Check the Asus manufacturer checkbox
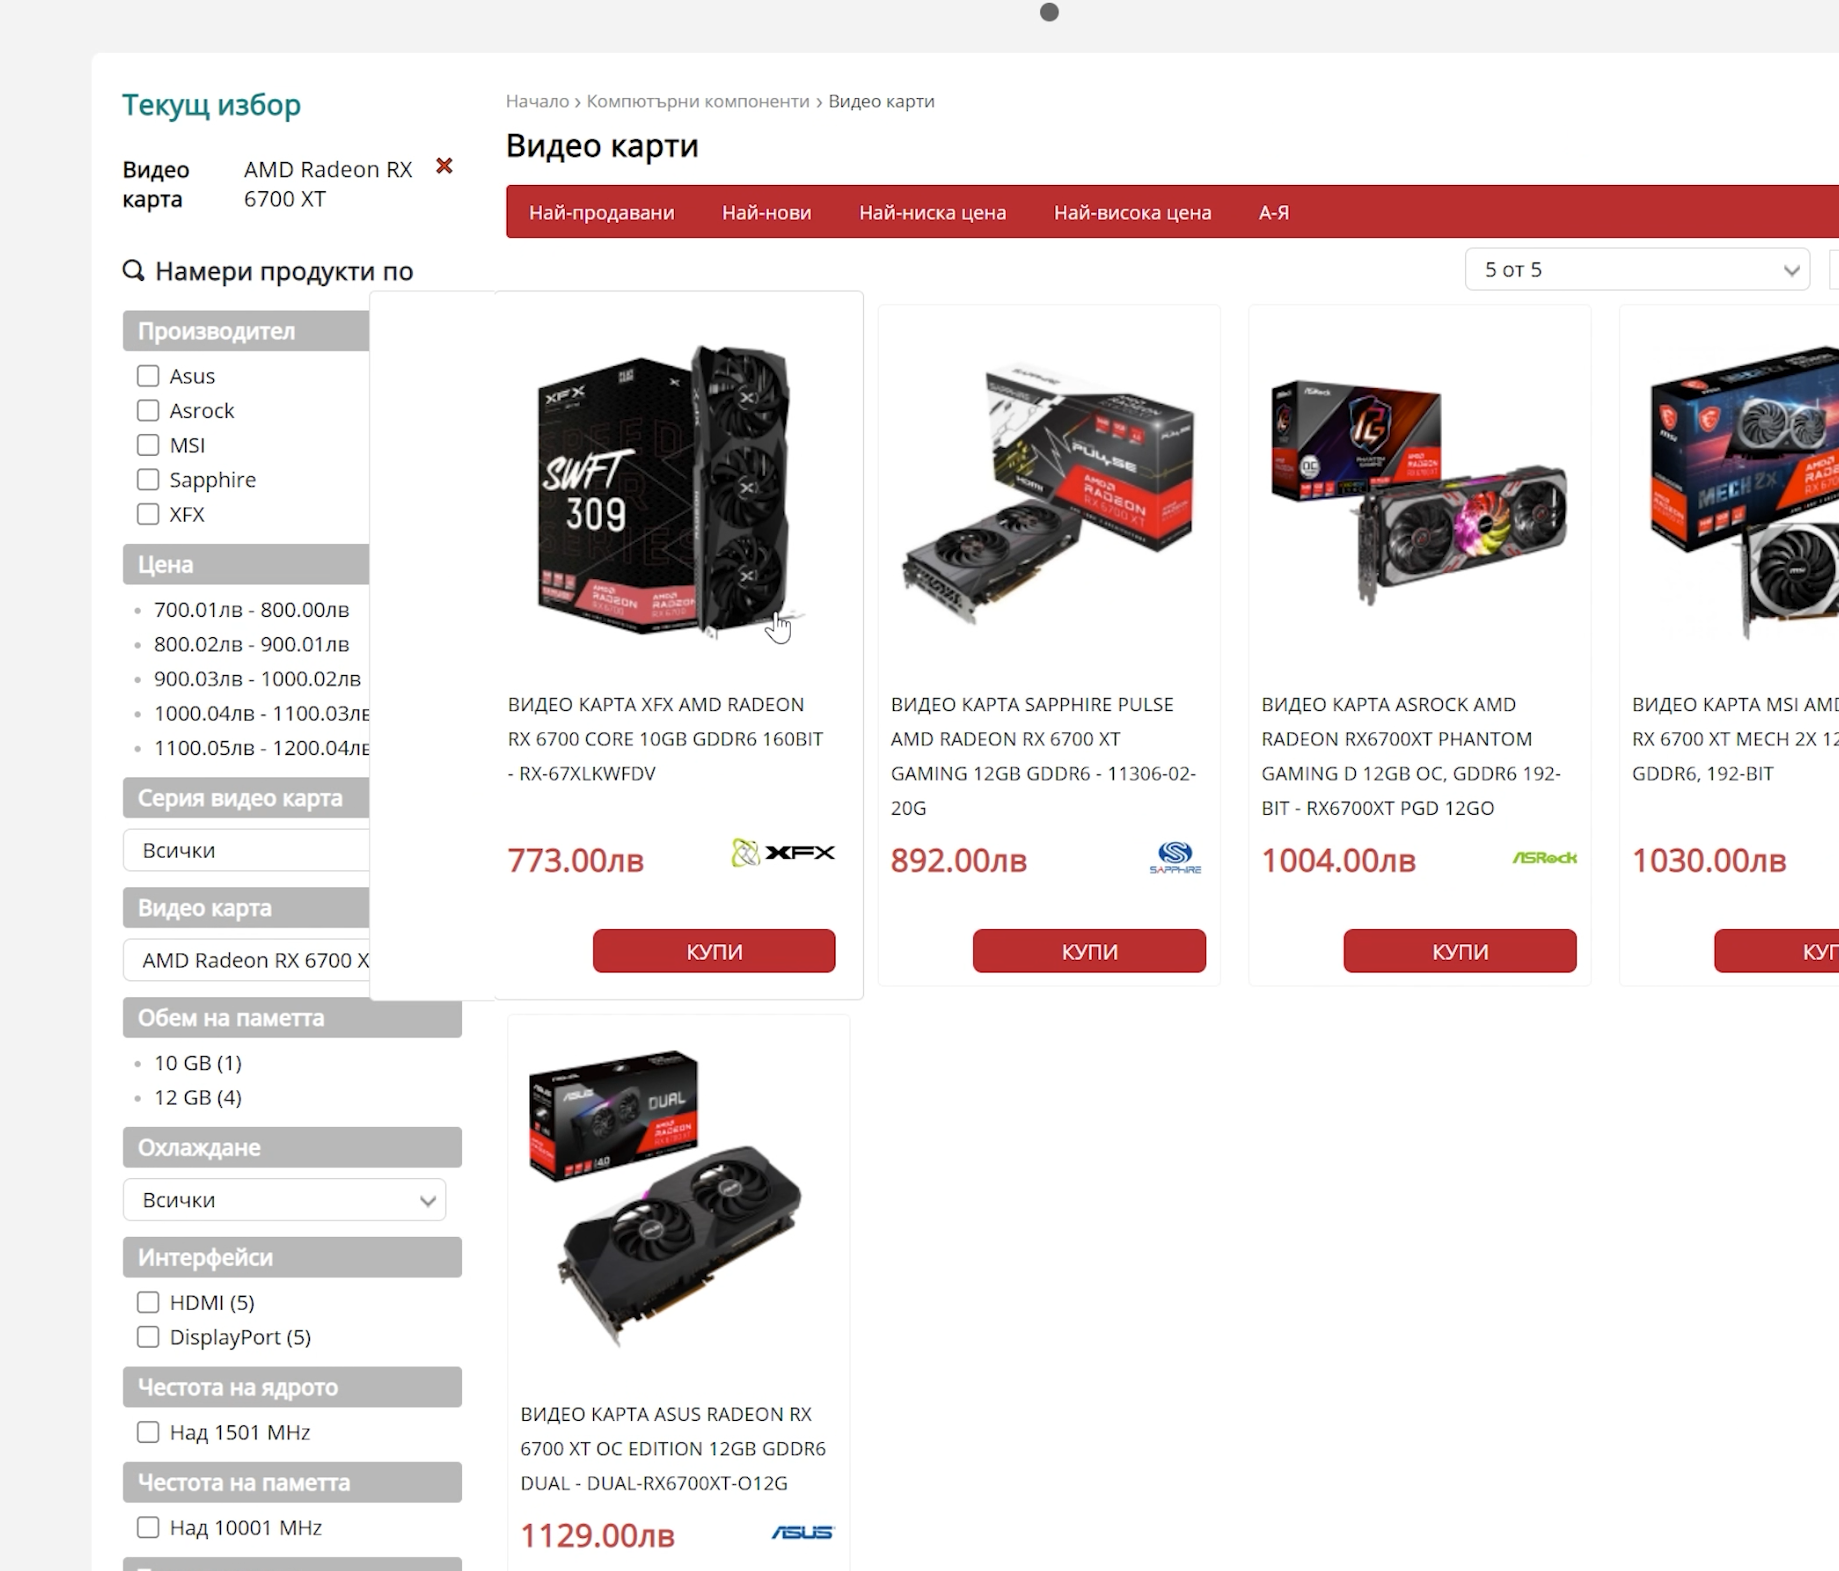The image size is (1839, 1571). pyautogui.click(x=148, y=376)
